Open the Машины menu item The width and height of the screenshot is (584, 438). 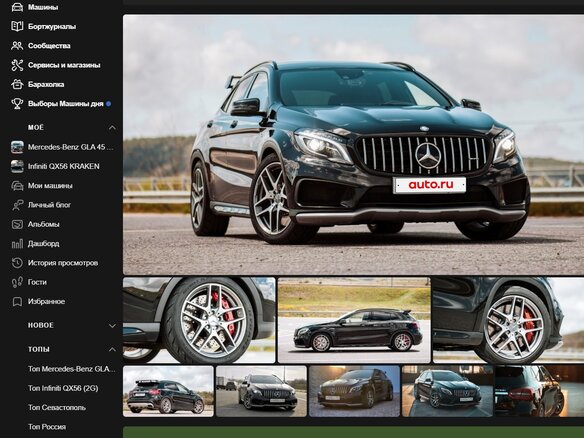43,7
